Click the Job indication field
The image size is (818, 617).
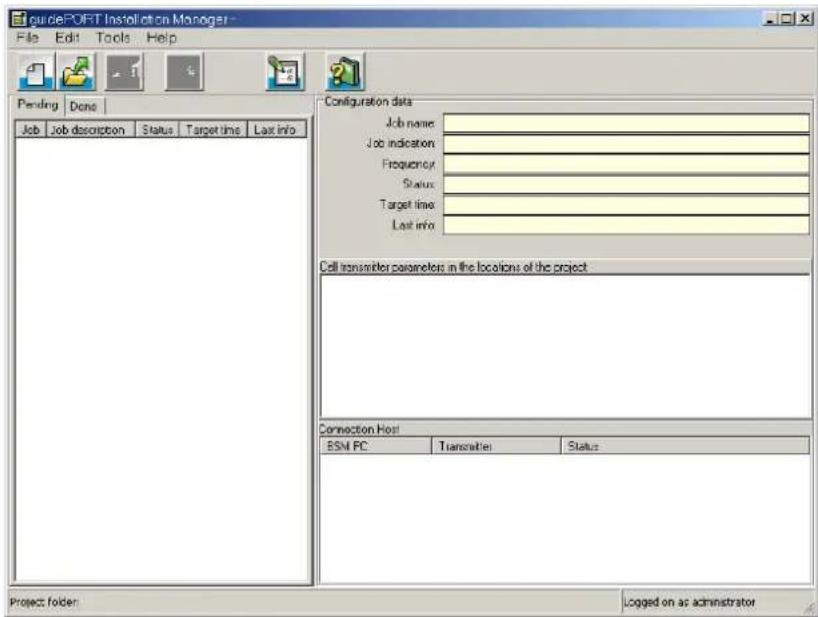[627, 144]
